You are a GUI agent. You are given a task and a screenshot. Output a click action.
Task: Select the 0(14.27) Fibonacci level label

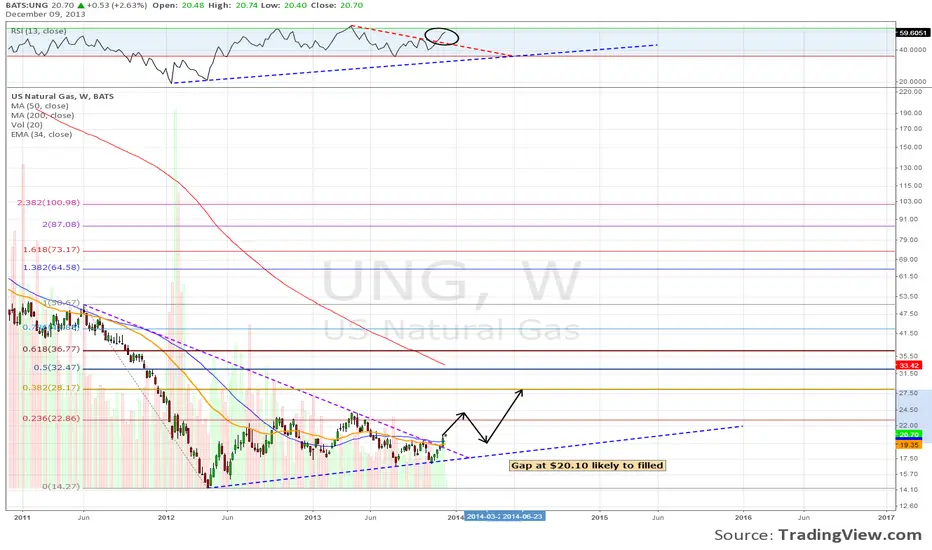[61, 486]
